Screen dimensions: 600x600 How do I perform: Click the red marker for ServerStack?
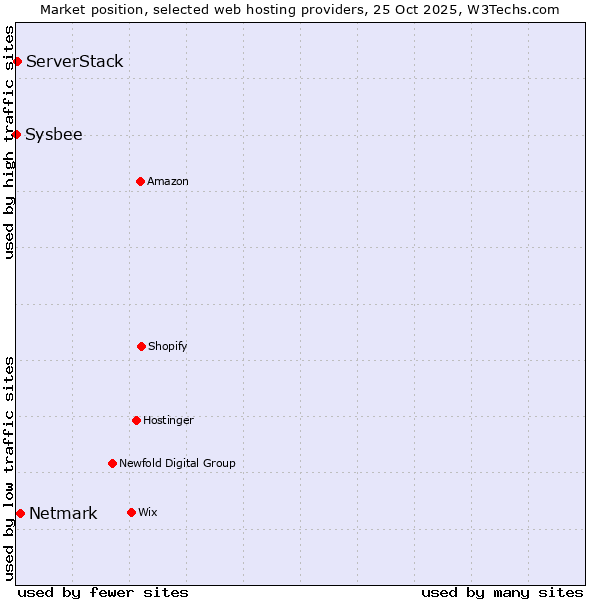pos(17,62)
